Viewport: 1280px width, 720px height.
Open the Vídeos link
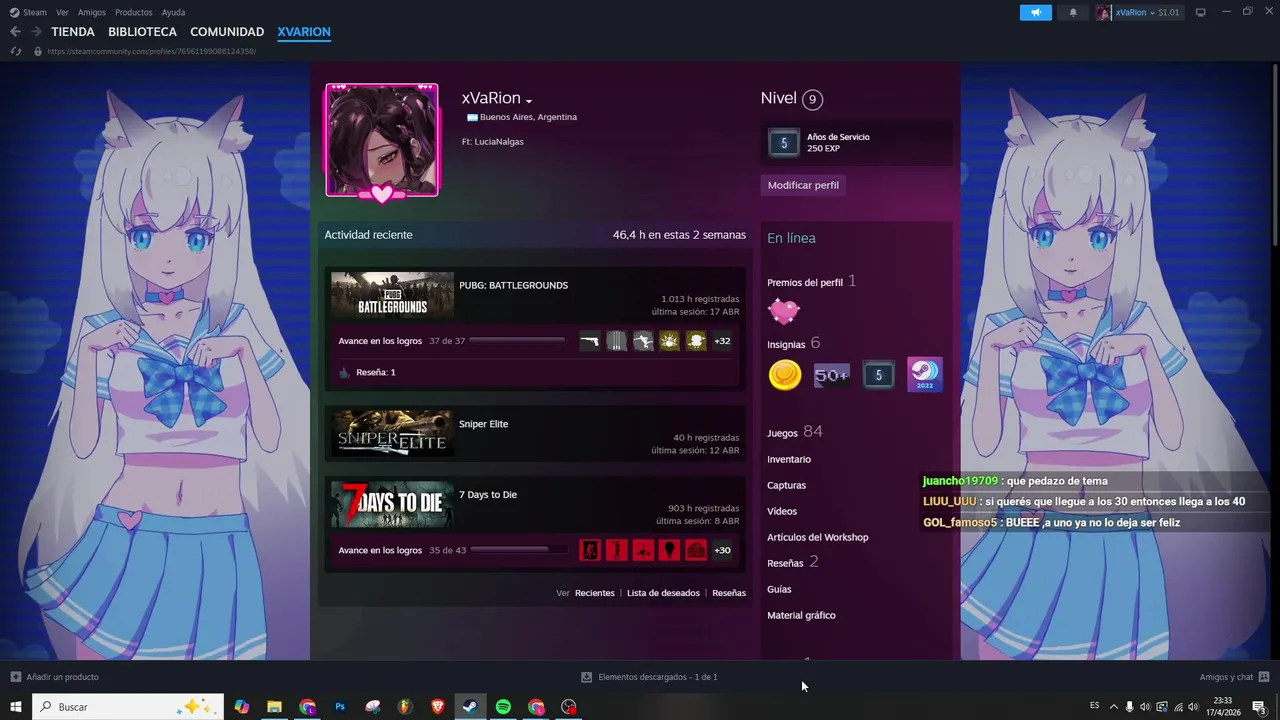tap(782, 511)
